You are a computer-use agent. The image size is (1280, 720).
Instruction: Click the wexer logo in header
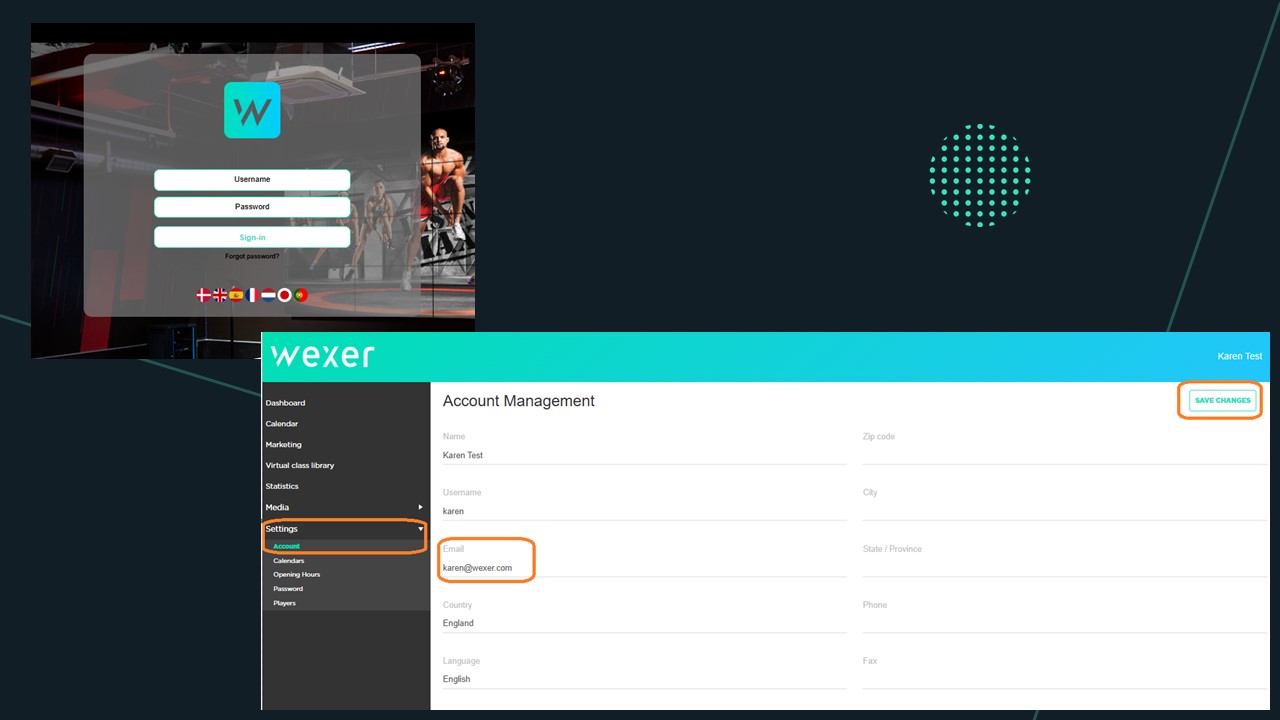click(x=322, y=356)
